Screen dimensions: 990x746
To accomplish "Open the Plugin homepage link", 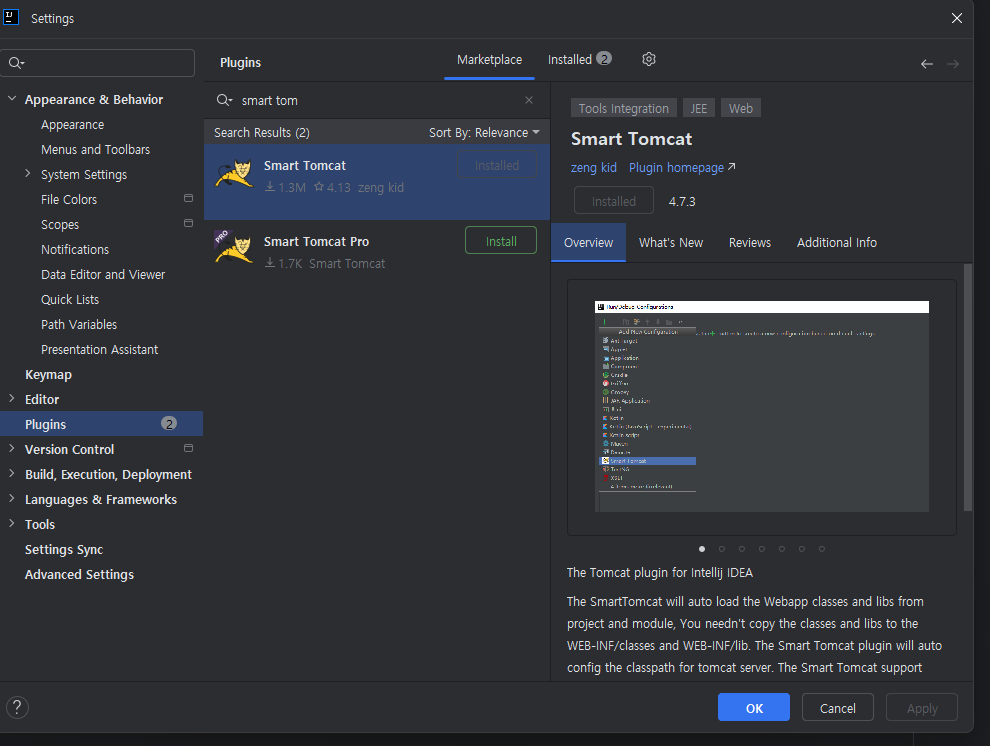I will [682, 168].
